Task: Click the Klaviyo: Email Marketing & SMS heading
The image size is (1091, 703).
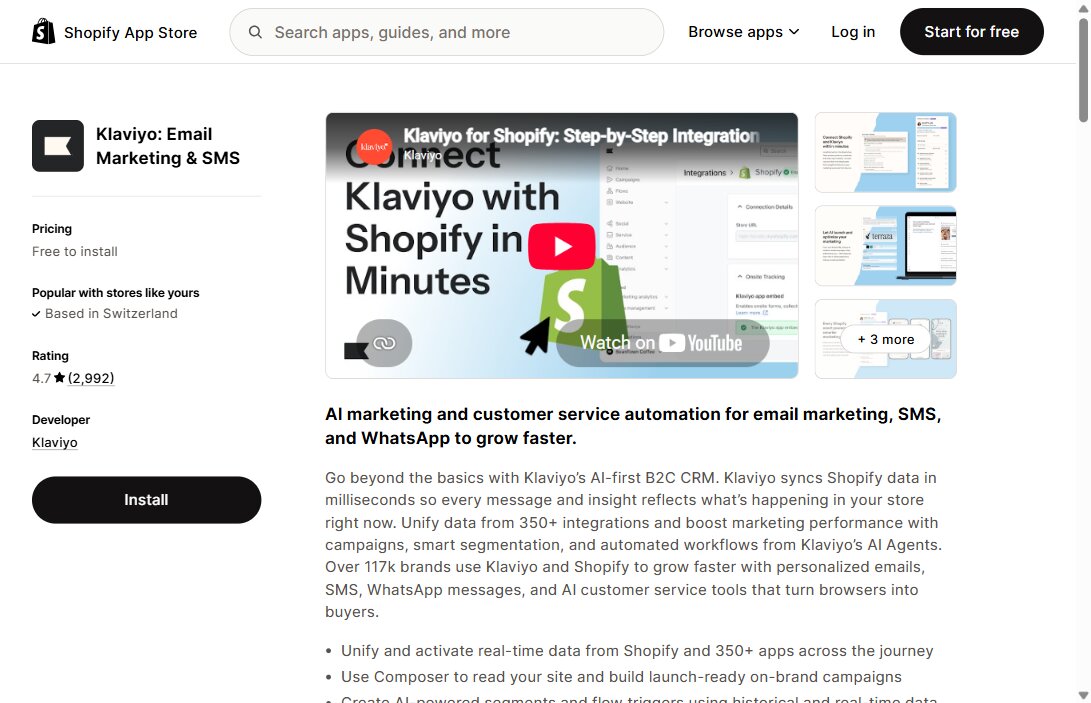Action: [168, 146]
